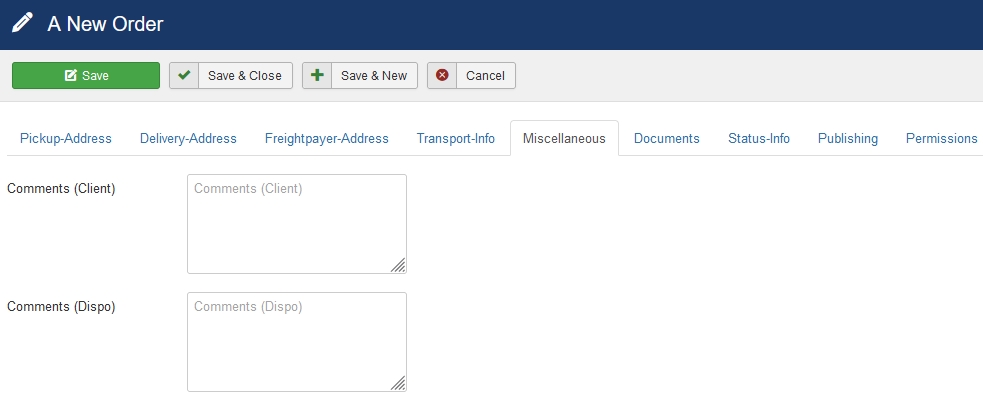This screenshot has width=983, height=408.
Task: Open the Delivery-Address tab
Action: (188, 139)
